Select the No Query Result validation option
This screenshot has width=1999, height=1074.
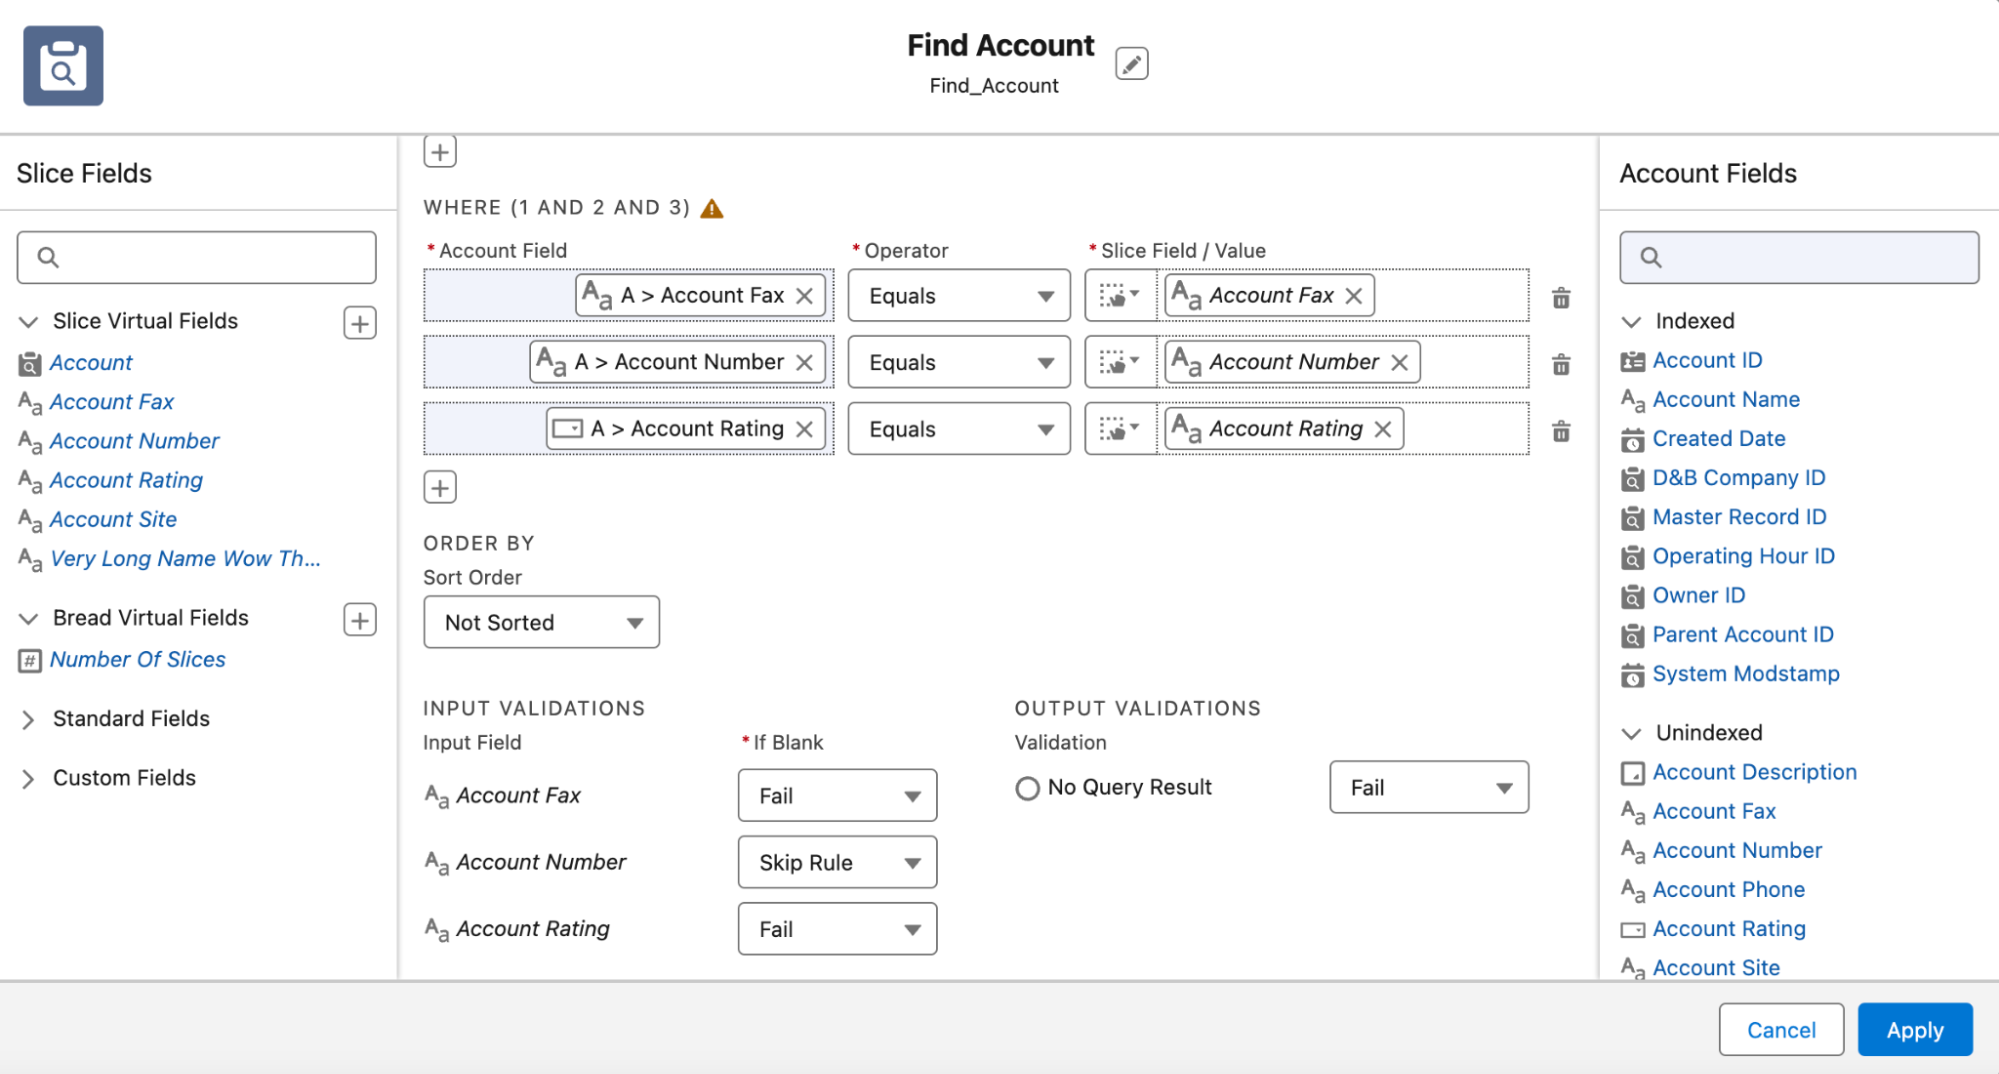(x=1027, y=788)
